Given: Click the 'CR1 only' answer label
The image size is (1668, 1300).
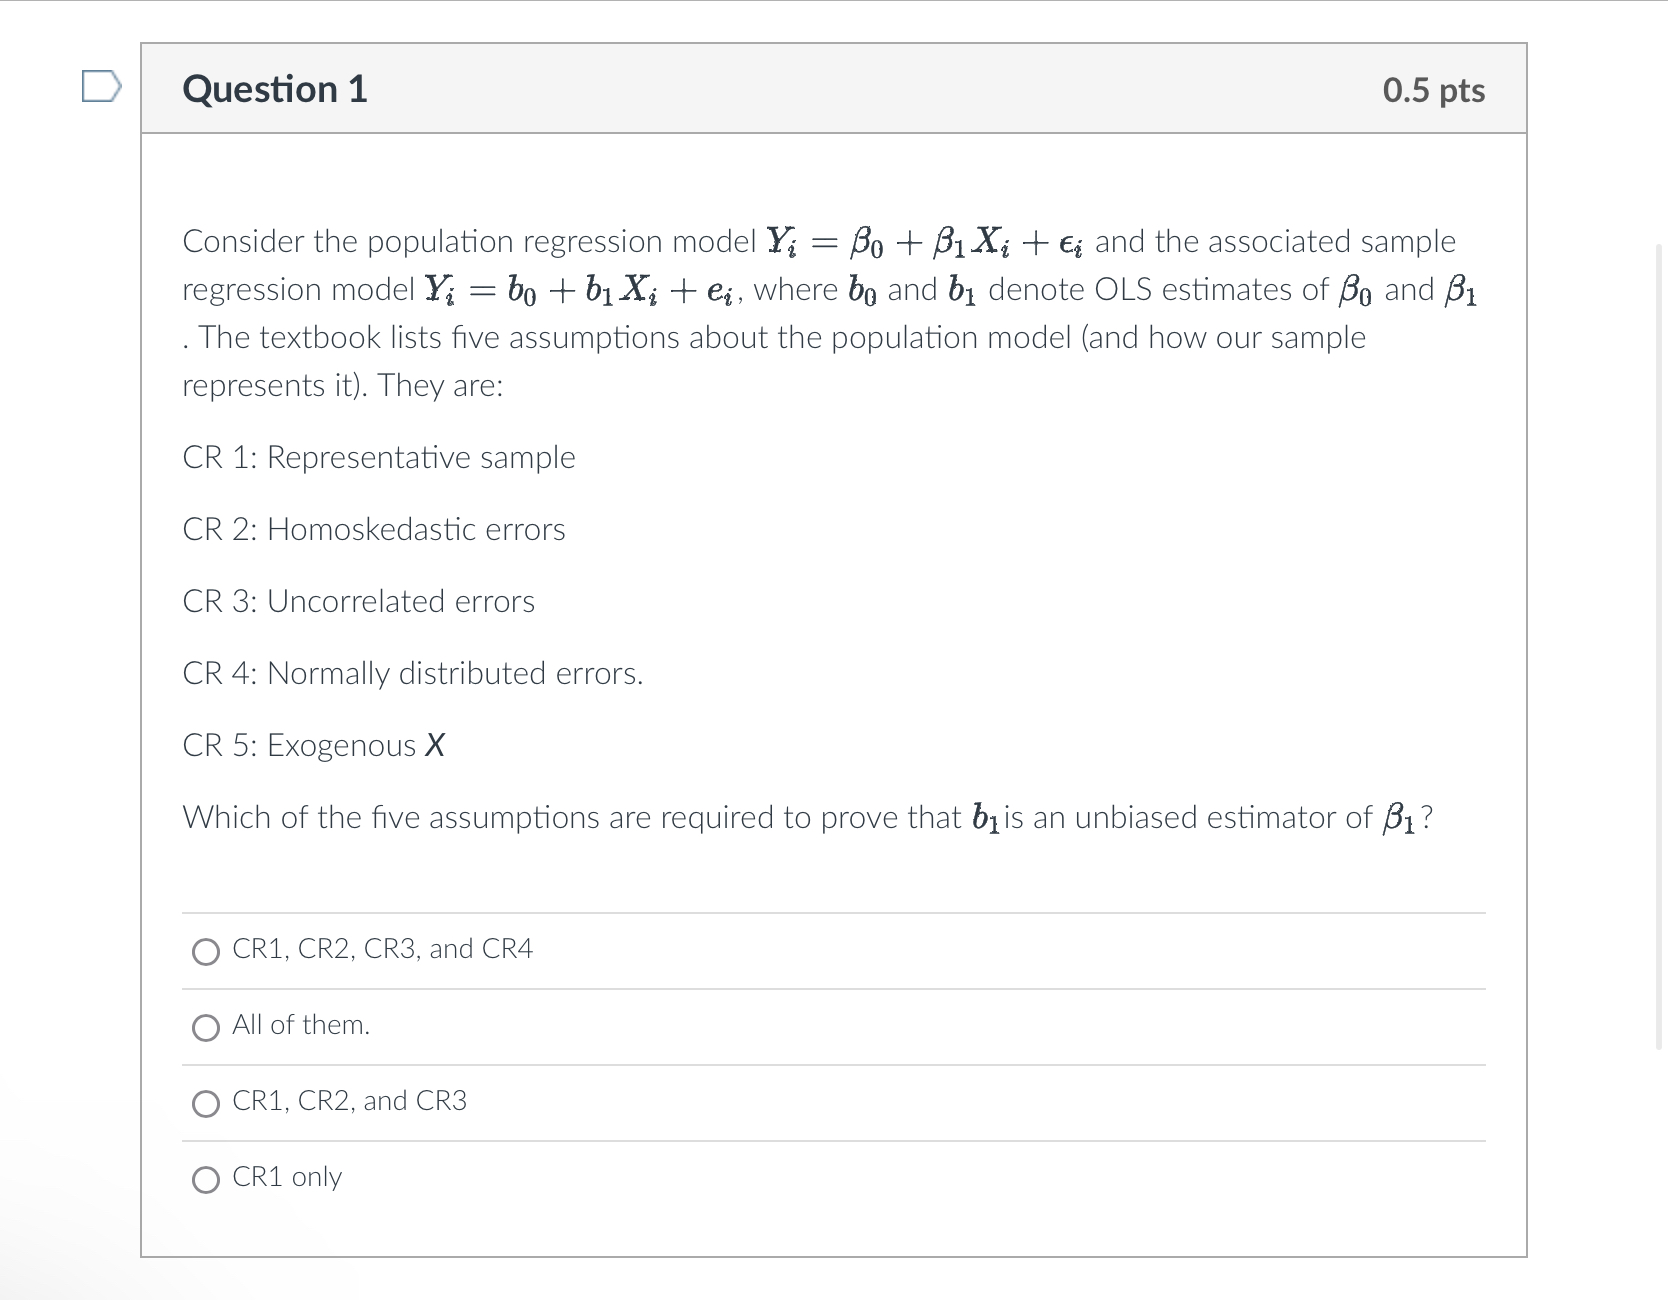Looking at the screenshot, I should (287, 1177).
